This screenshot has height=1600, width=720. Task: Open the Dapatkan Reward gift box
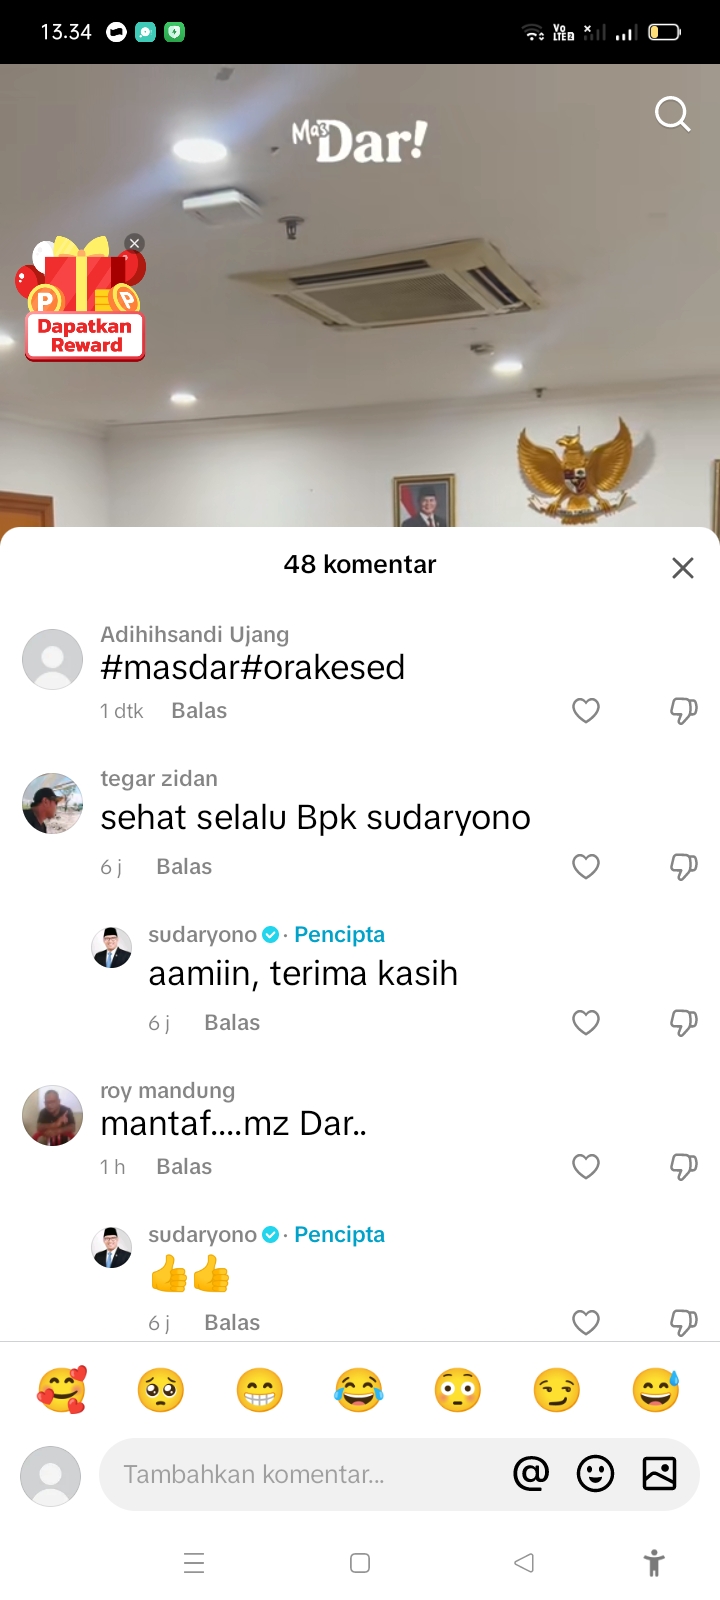(x=82, y=299)
